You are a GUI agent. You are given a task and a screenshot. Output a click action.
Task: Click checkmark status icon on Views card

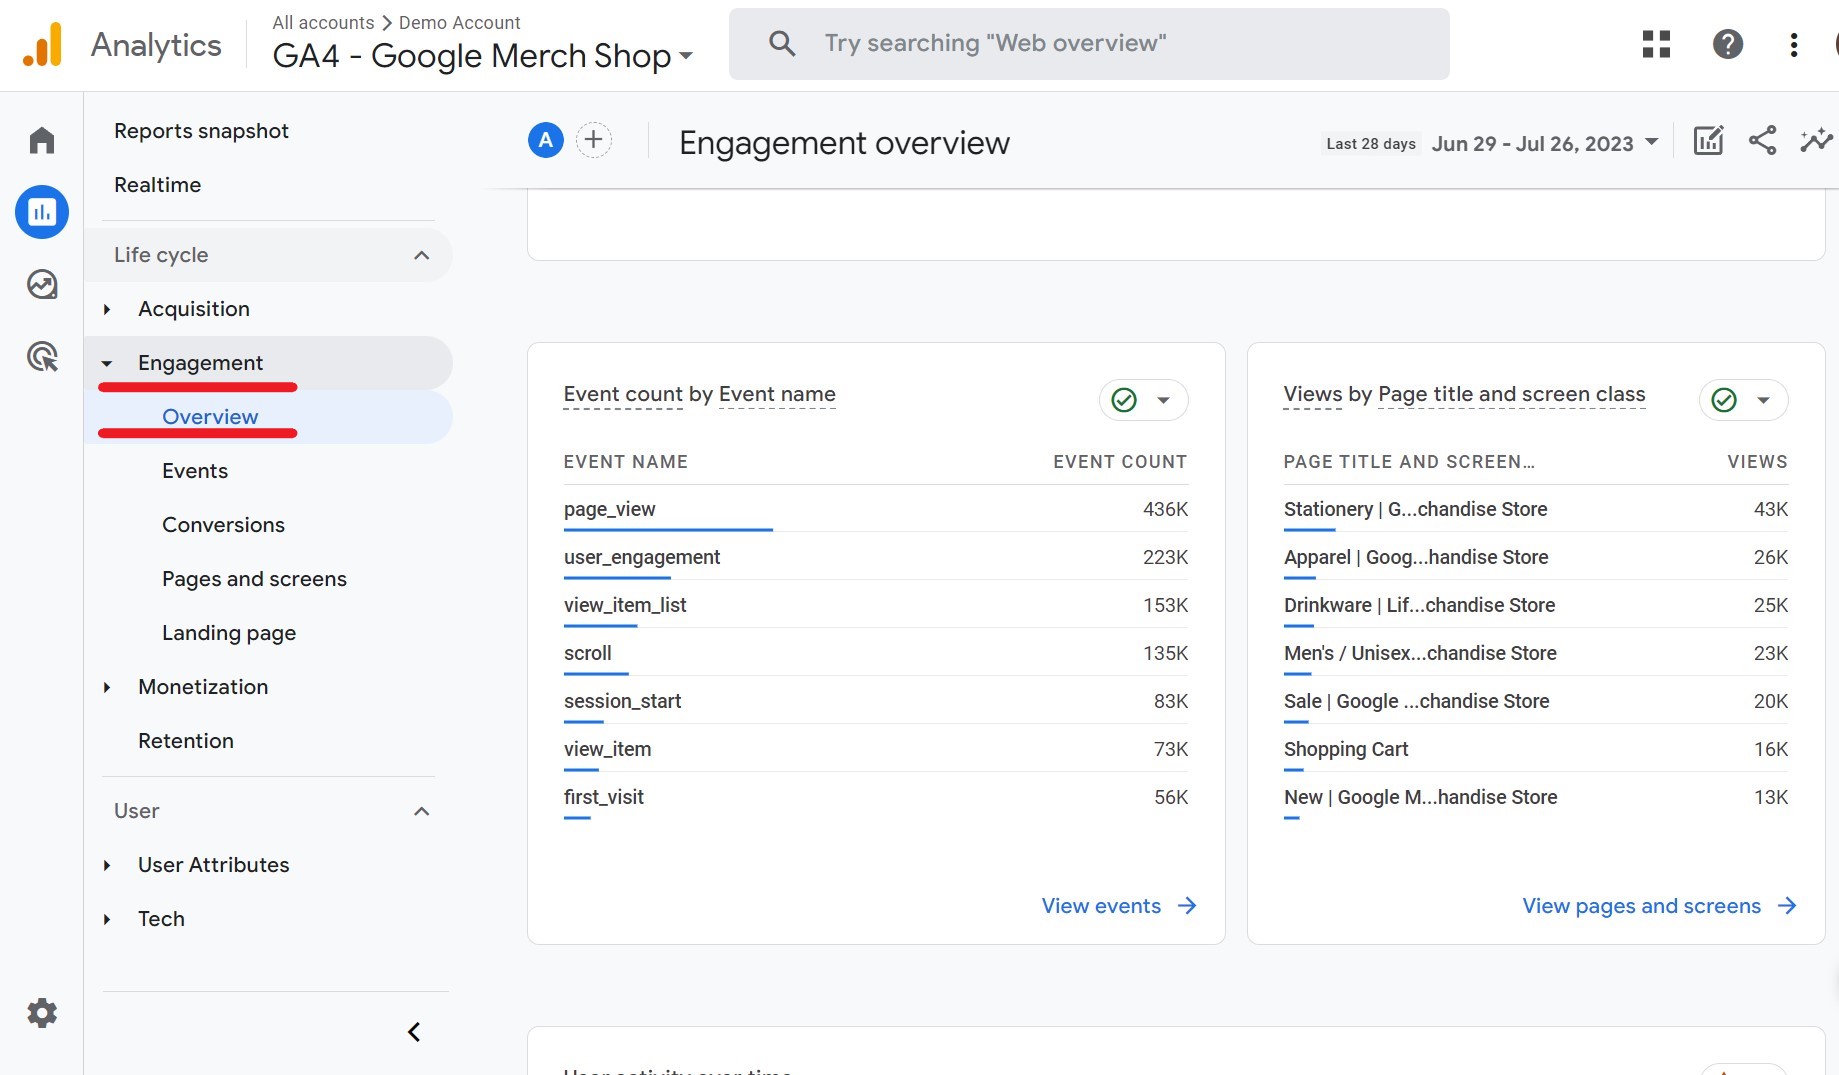click(1724, 400)
